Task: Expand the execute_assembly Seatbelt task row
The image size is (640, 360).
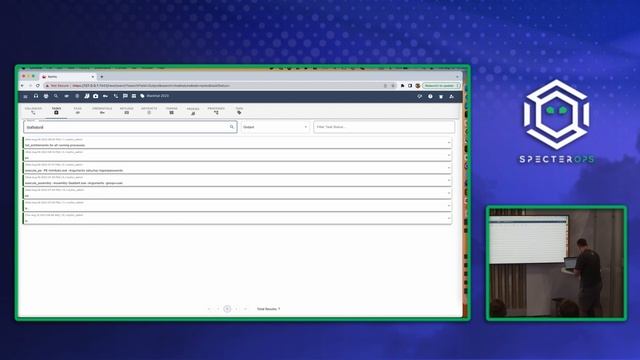Action: [449, 180]
